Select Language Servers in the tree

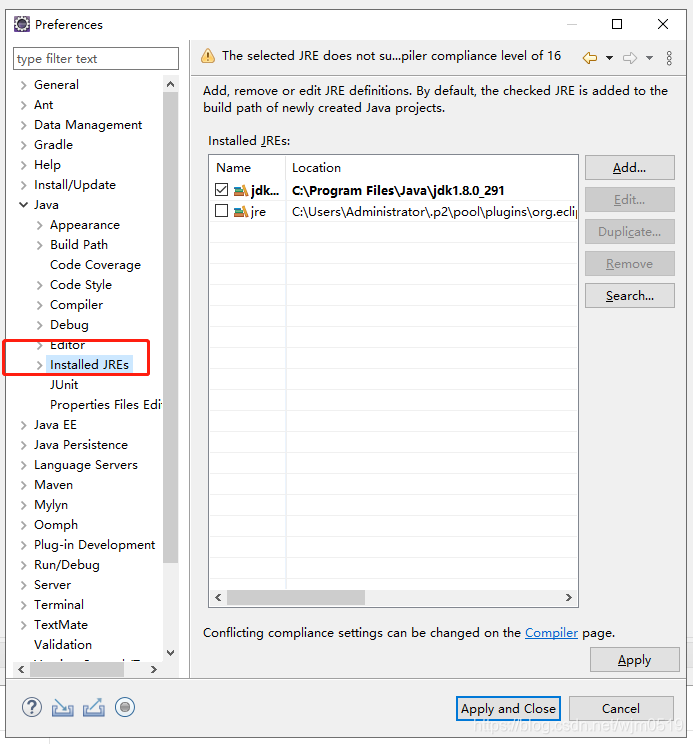(x=86, y=465)
